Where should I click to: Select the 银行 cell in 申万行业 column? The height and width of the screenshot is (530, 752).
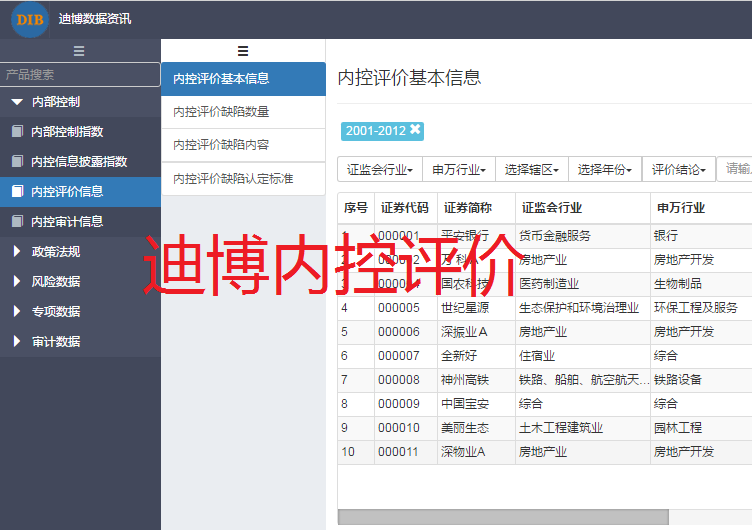pyautogui.click(x=701, y=236)
